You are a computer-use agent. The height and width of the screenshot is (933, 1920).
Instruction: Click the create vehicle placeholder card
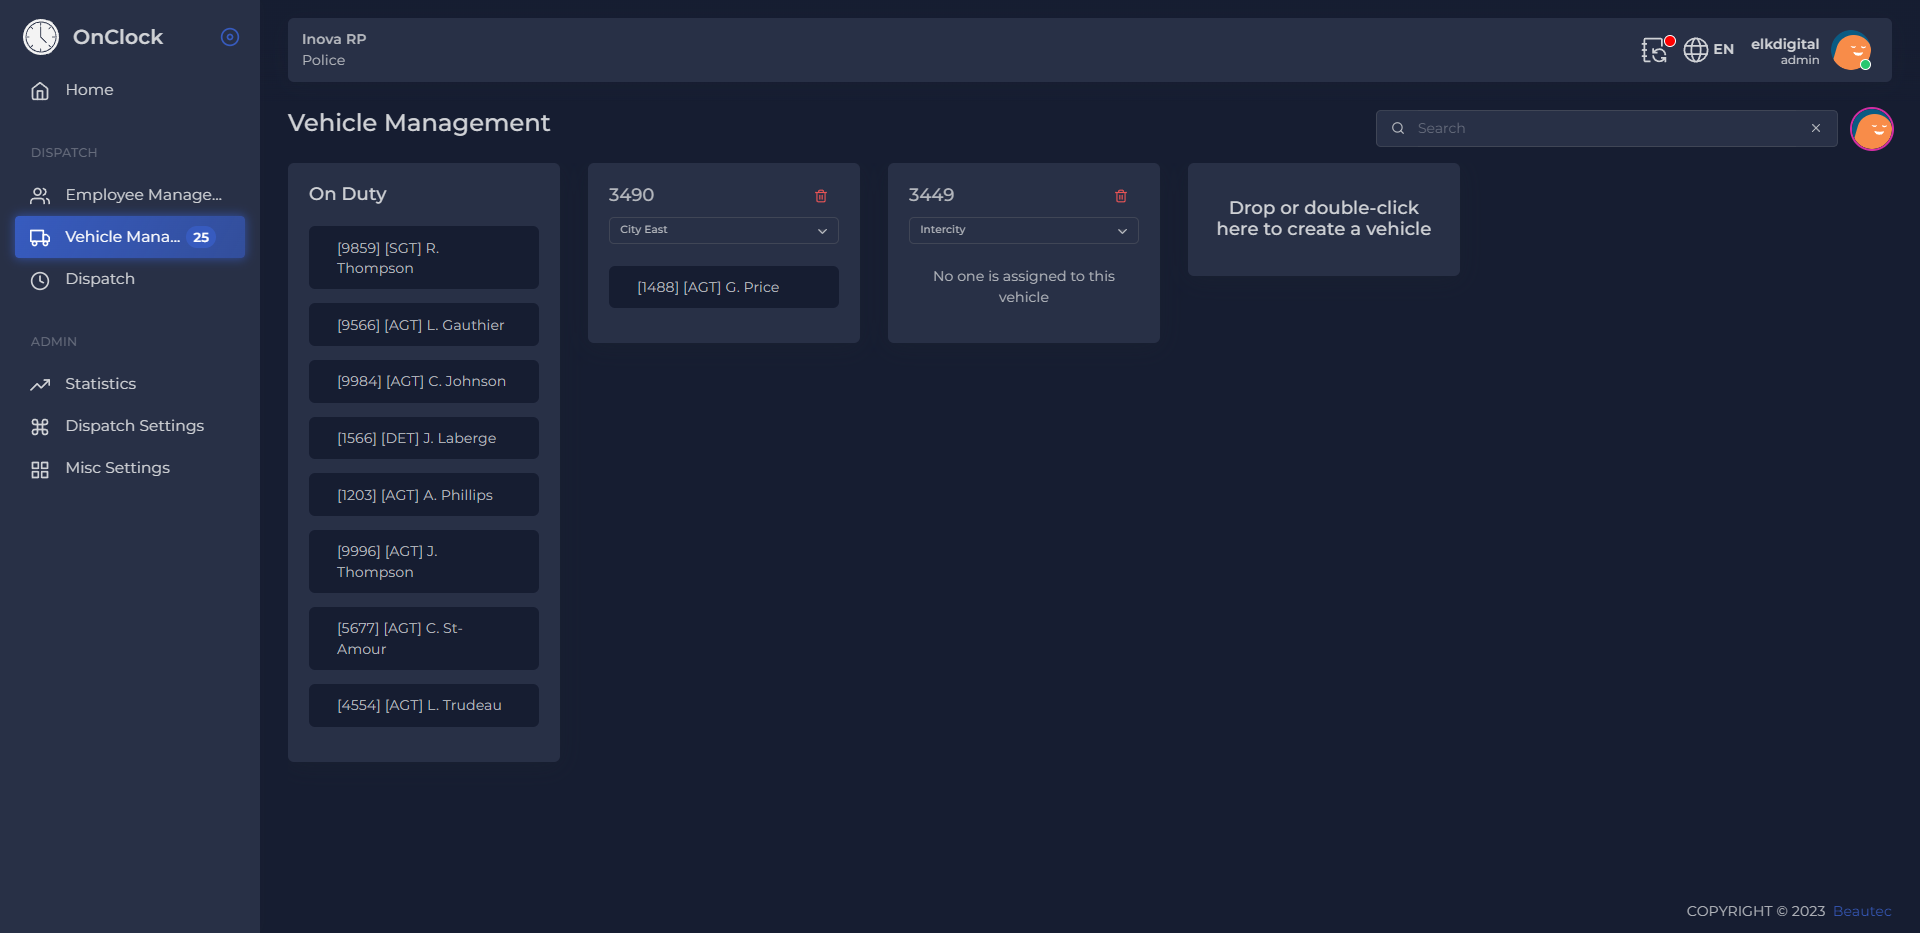(1323, 219)
